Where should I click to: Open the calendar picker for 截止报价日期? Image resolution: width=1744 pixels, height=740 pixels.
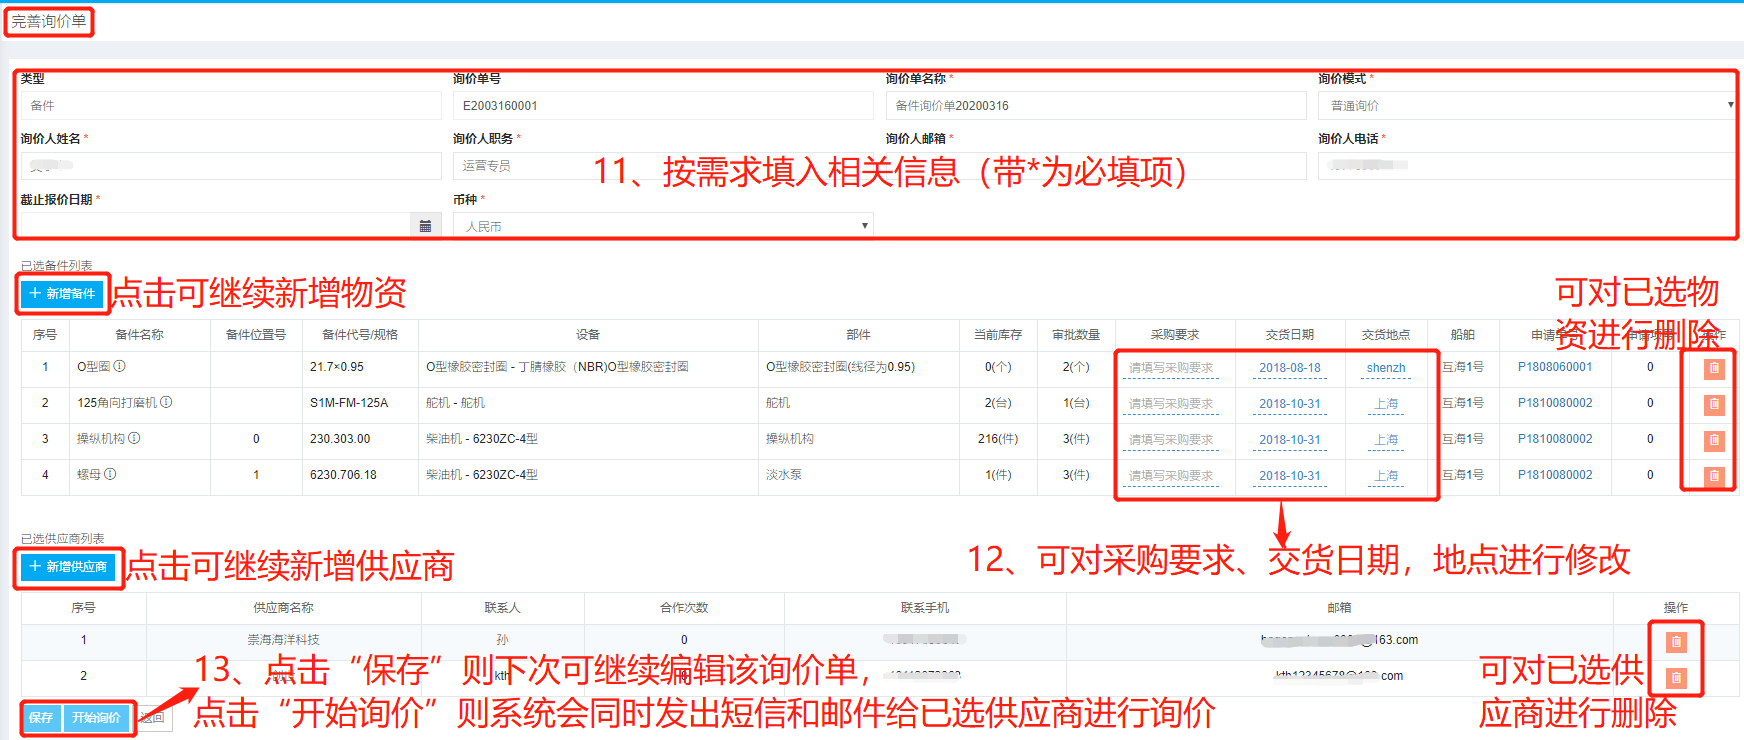point(425,226)
